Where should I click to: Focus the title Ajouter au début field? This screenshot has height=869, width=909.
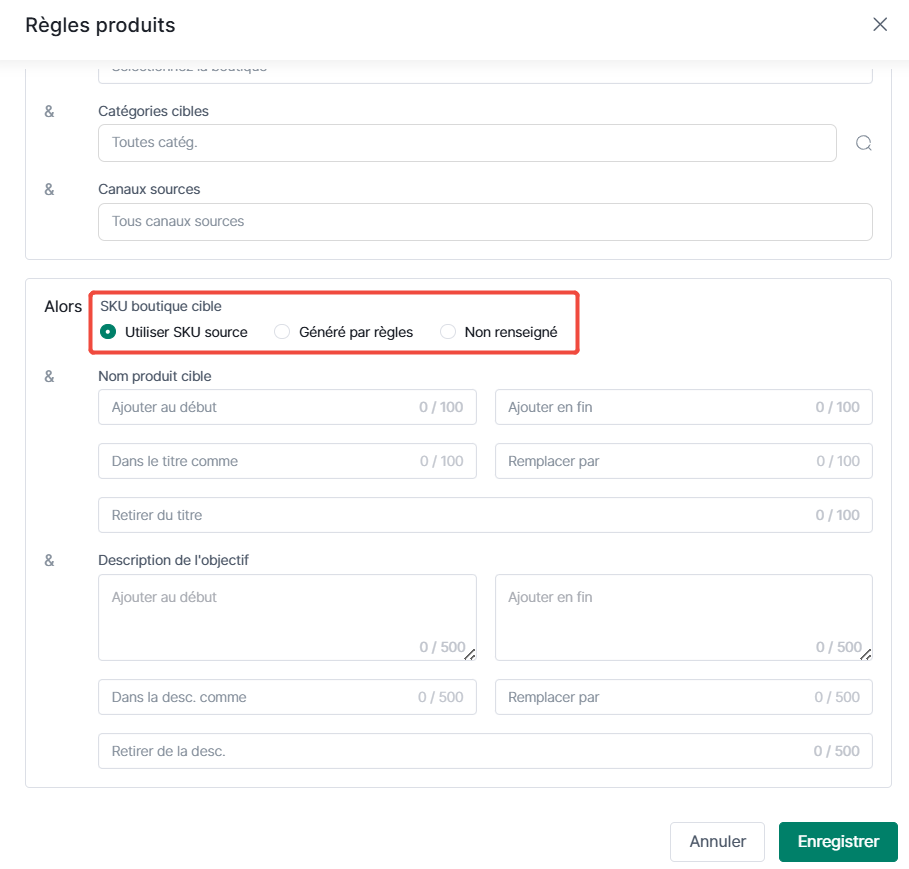(x=287, y=407)
